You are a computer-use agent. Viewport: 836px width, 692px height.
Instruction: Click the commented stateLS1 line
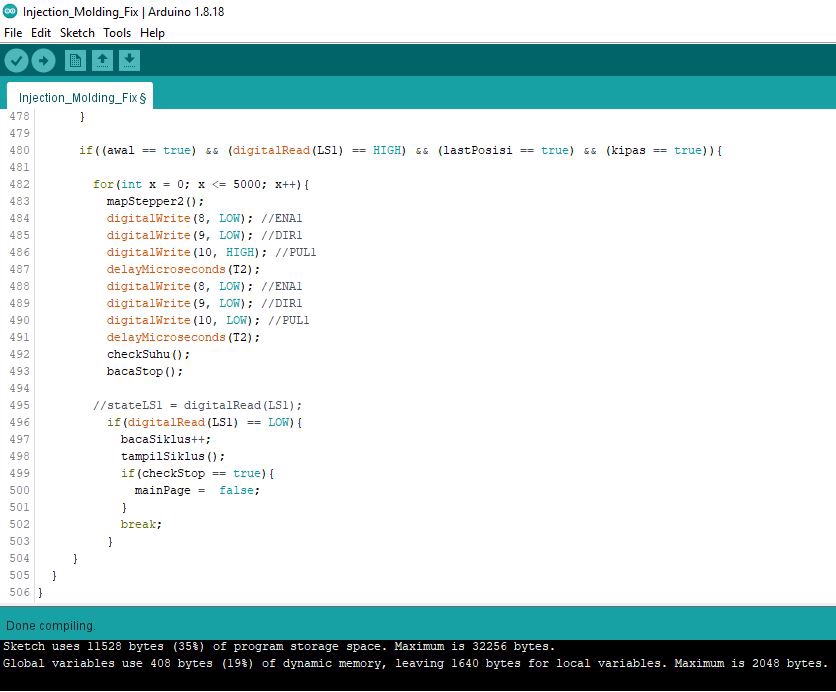[x=197, y=406]
